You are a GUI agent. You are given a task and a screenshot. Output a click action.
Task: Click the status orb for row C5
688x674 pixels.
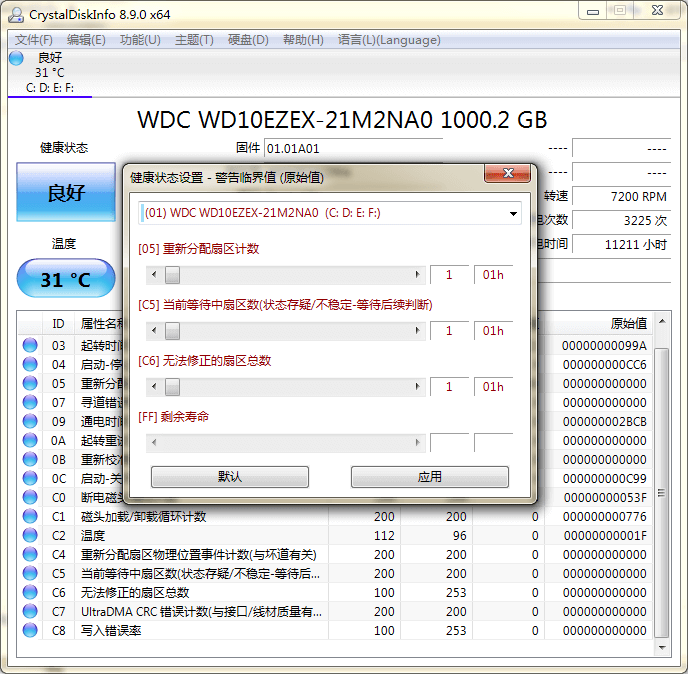(x=30, y=574)
